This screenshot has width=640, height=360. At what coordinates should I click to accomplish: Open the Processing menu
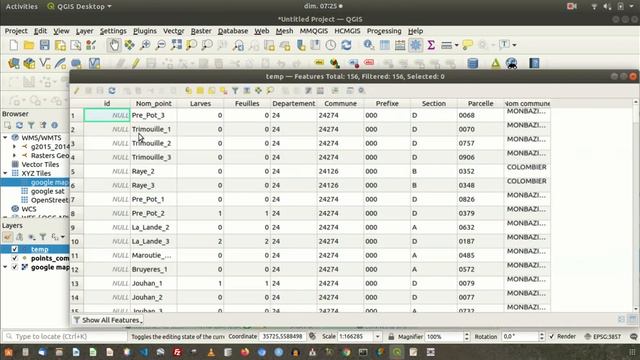coord(384,31)
